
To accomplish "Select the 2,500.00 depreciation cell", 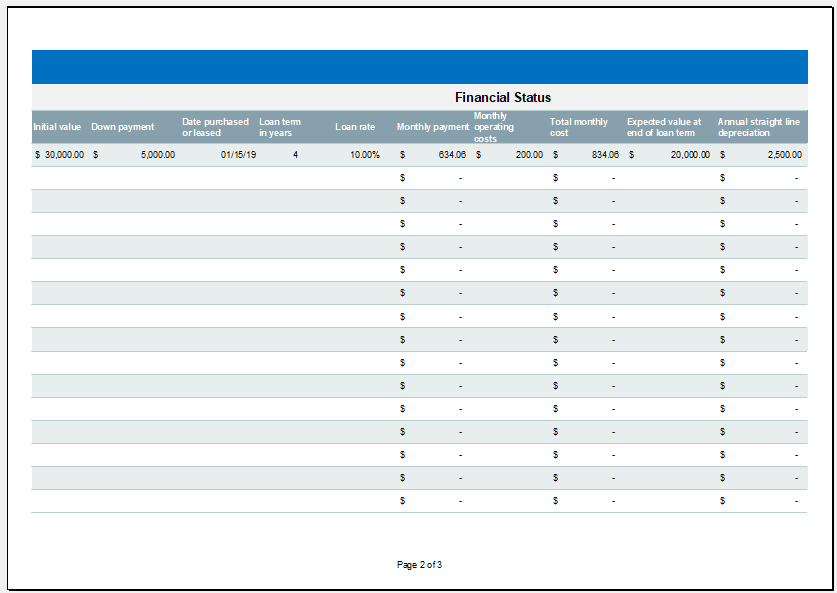I will pyautogui.click(x=761, y=155).
